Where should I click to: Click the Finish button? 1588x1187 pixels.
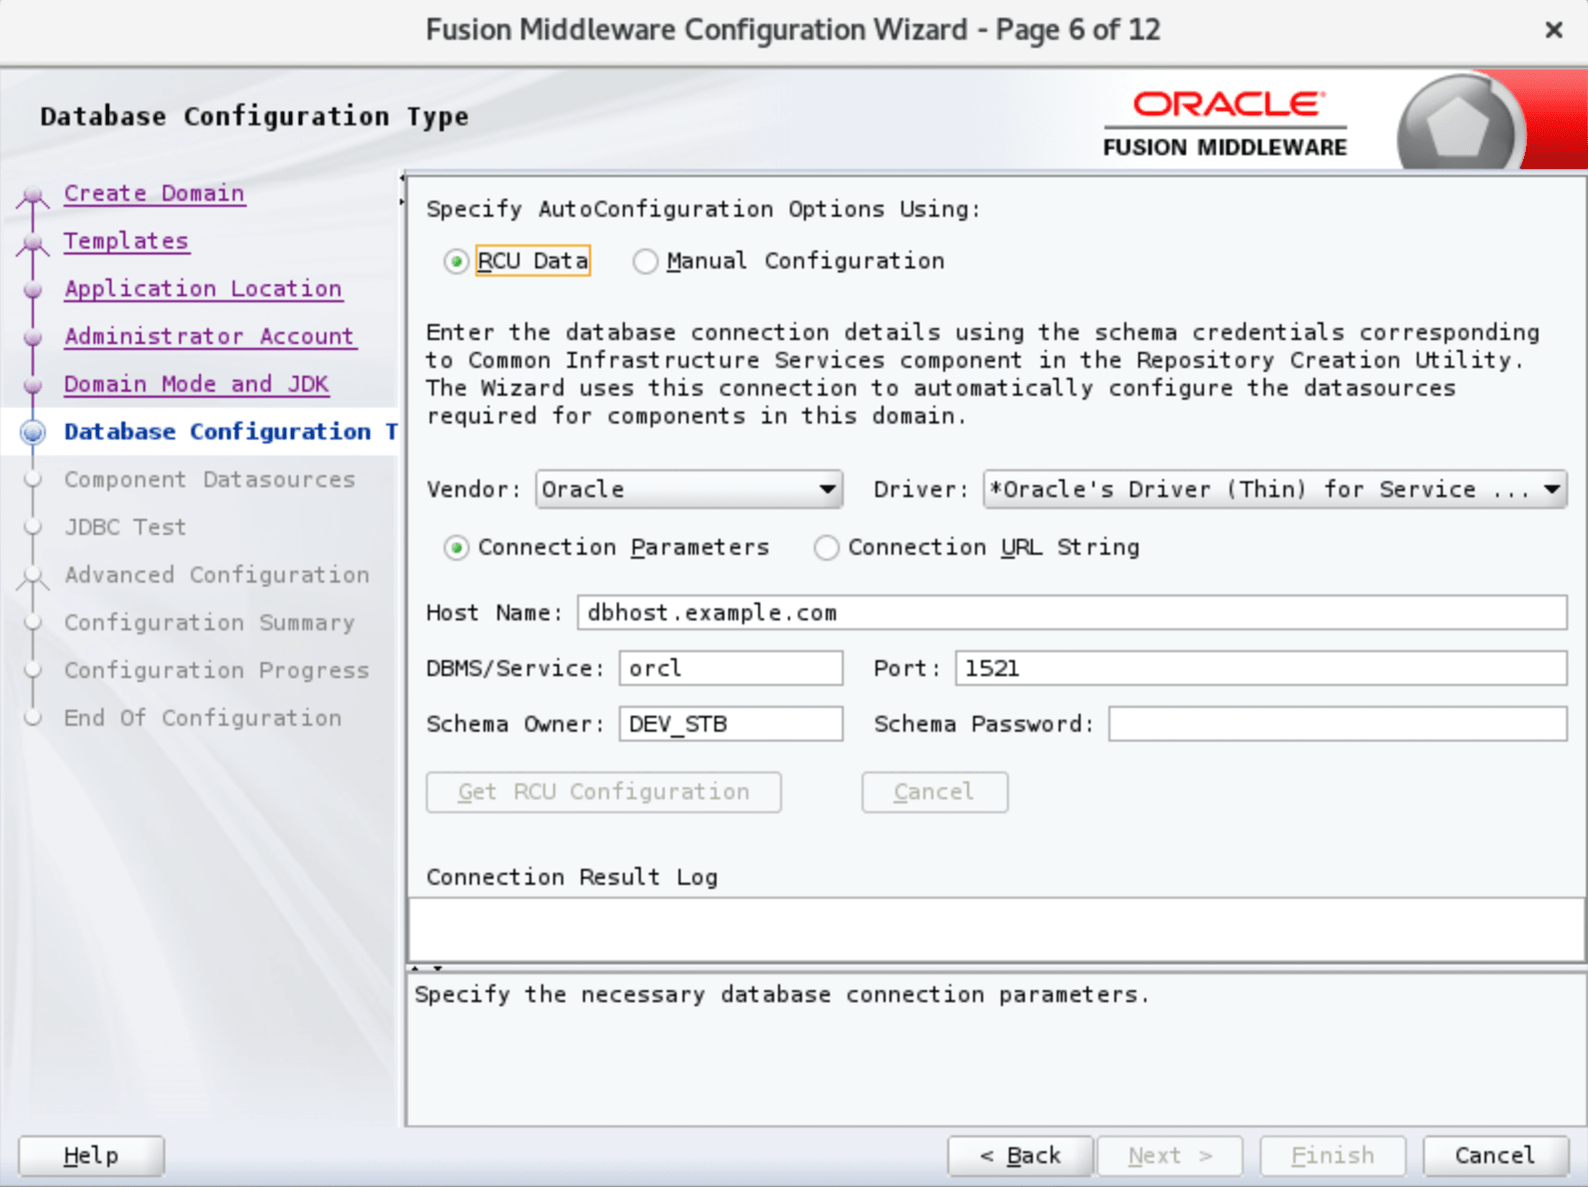click(x=1333, y=1156)
